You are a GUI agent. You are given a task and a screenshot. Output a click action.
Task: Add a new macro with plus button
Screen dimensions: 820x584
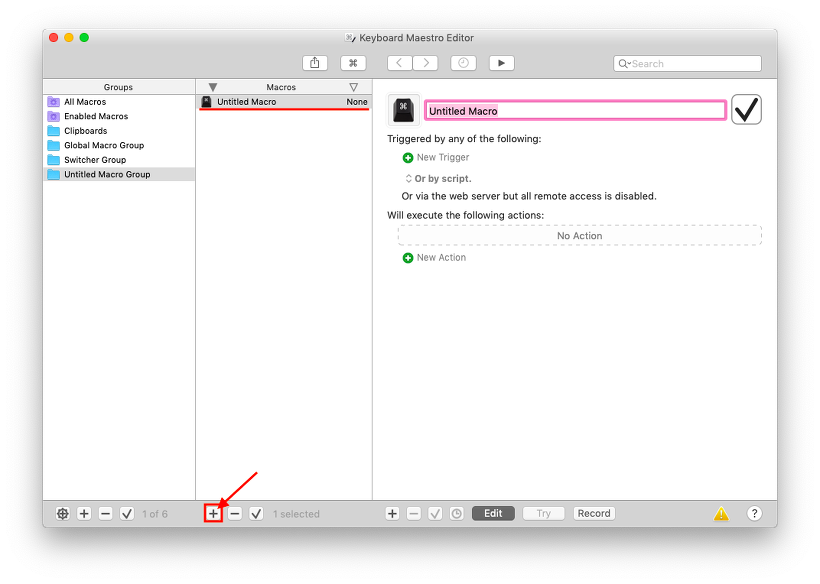point(213,514)
